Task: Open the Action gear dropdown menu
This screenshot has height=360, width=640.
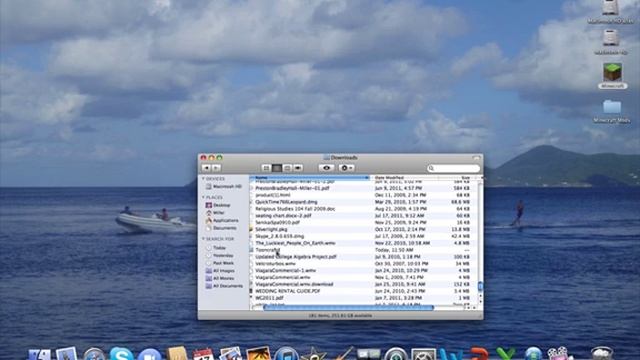Action: pos(346,168)
